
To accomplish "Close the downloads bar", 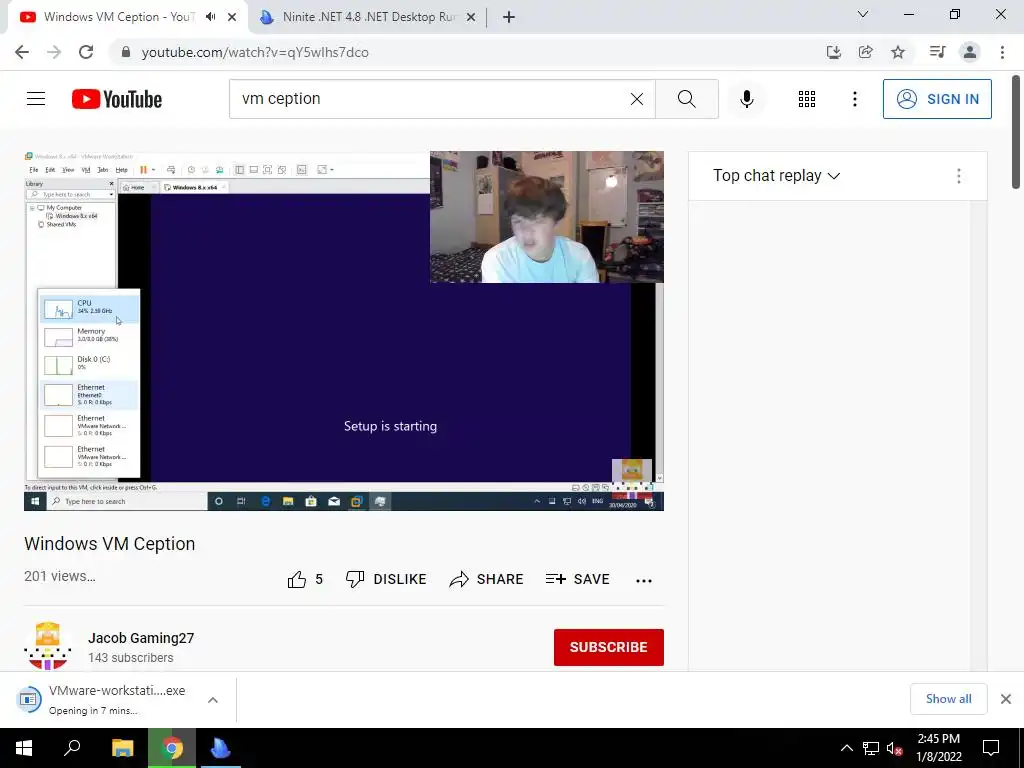I will [x=1006, y=699].
